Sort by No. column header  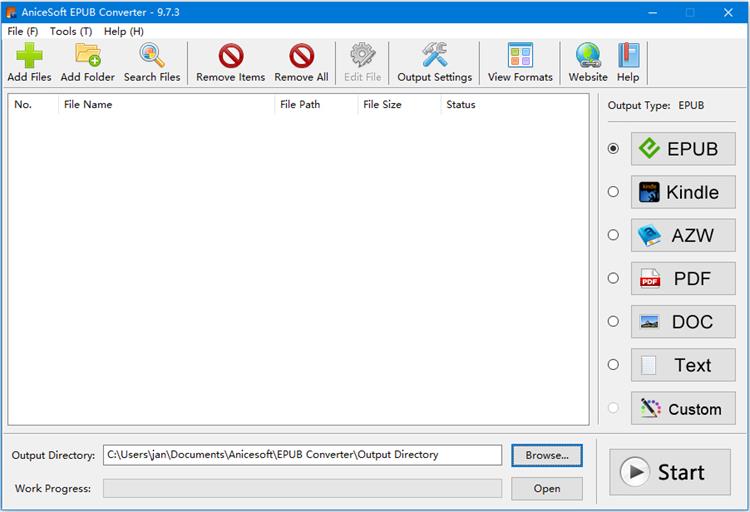33,104
